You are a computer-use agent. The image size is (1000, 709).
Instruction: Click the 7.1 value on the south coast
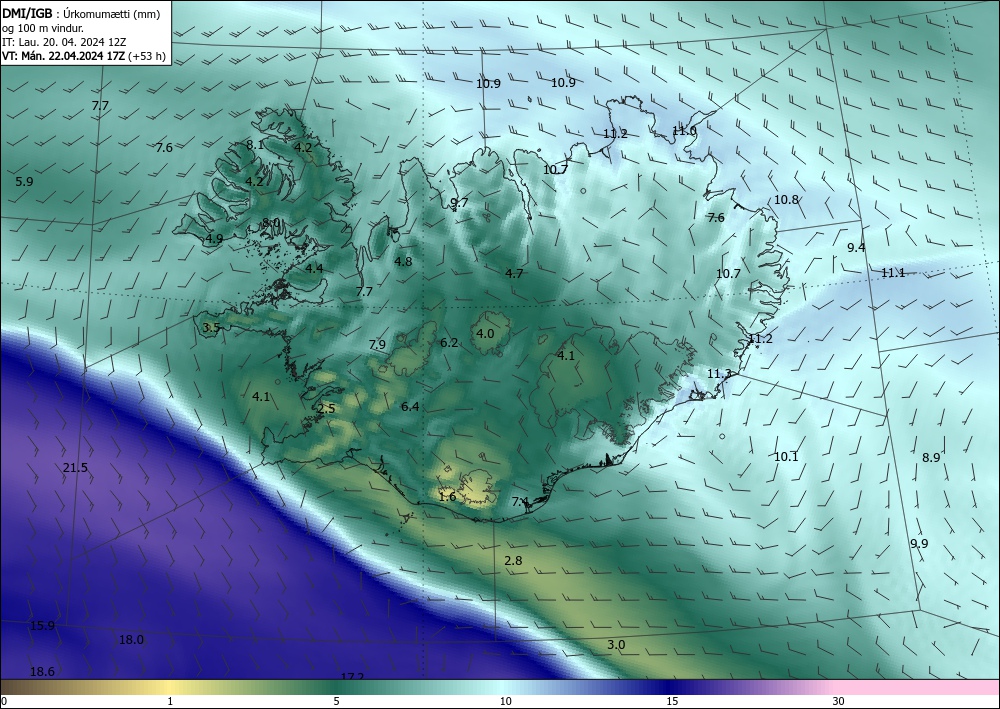tap(520, 502)
